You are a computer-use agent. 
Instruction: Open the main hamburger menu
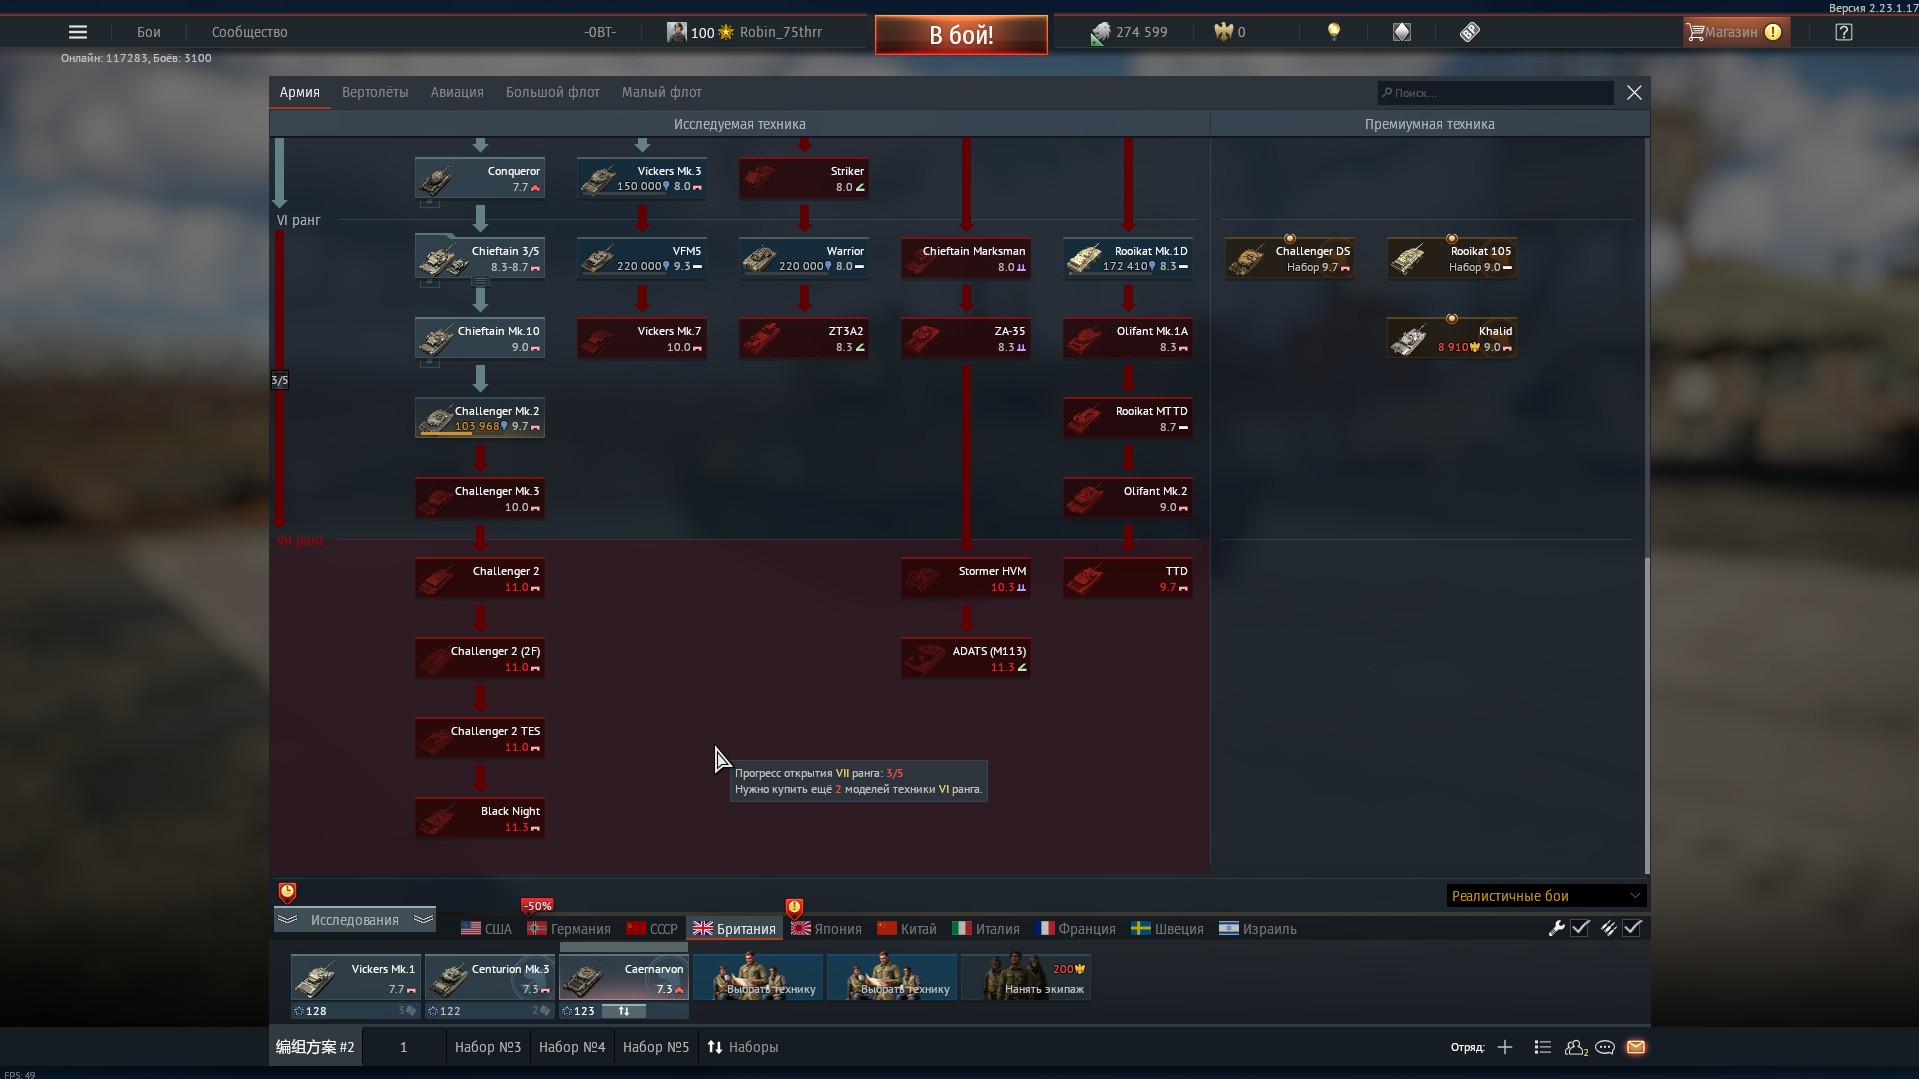tap(78, 32)
